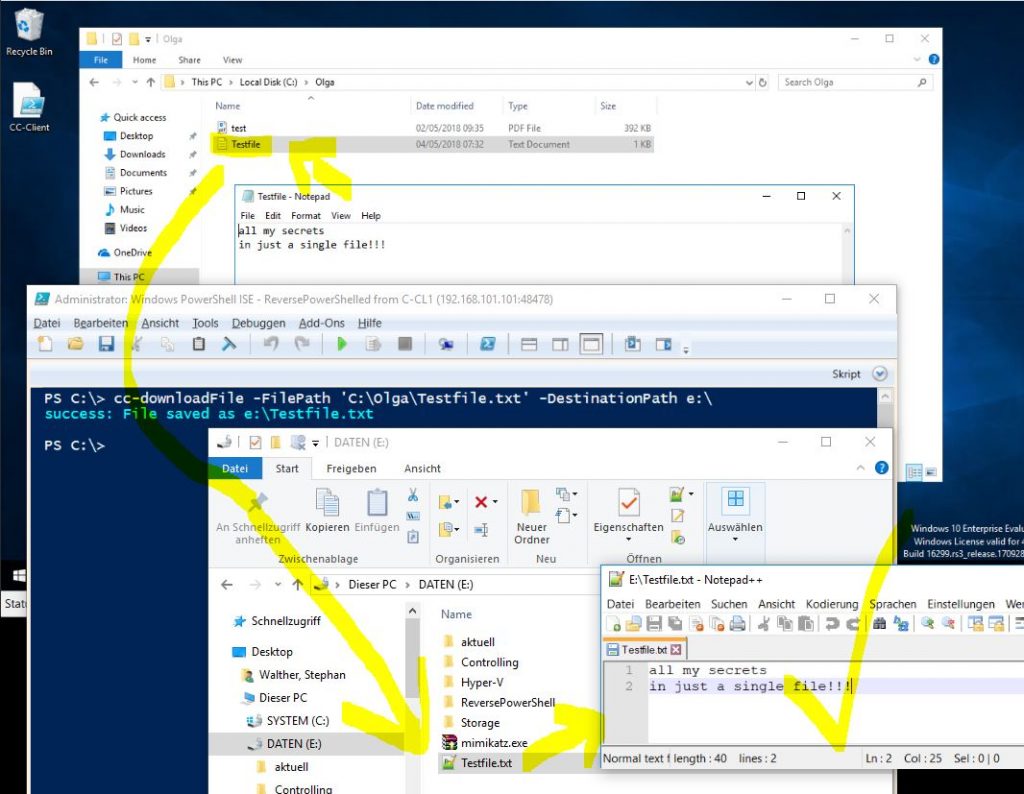1024x794 pixels.
Task: Click the Stop operation icon in PowerShell ISE
Action: [405, 344]
